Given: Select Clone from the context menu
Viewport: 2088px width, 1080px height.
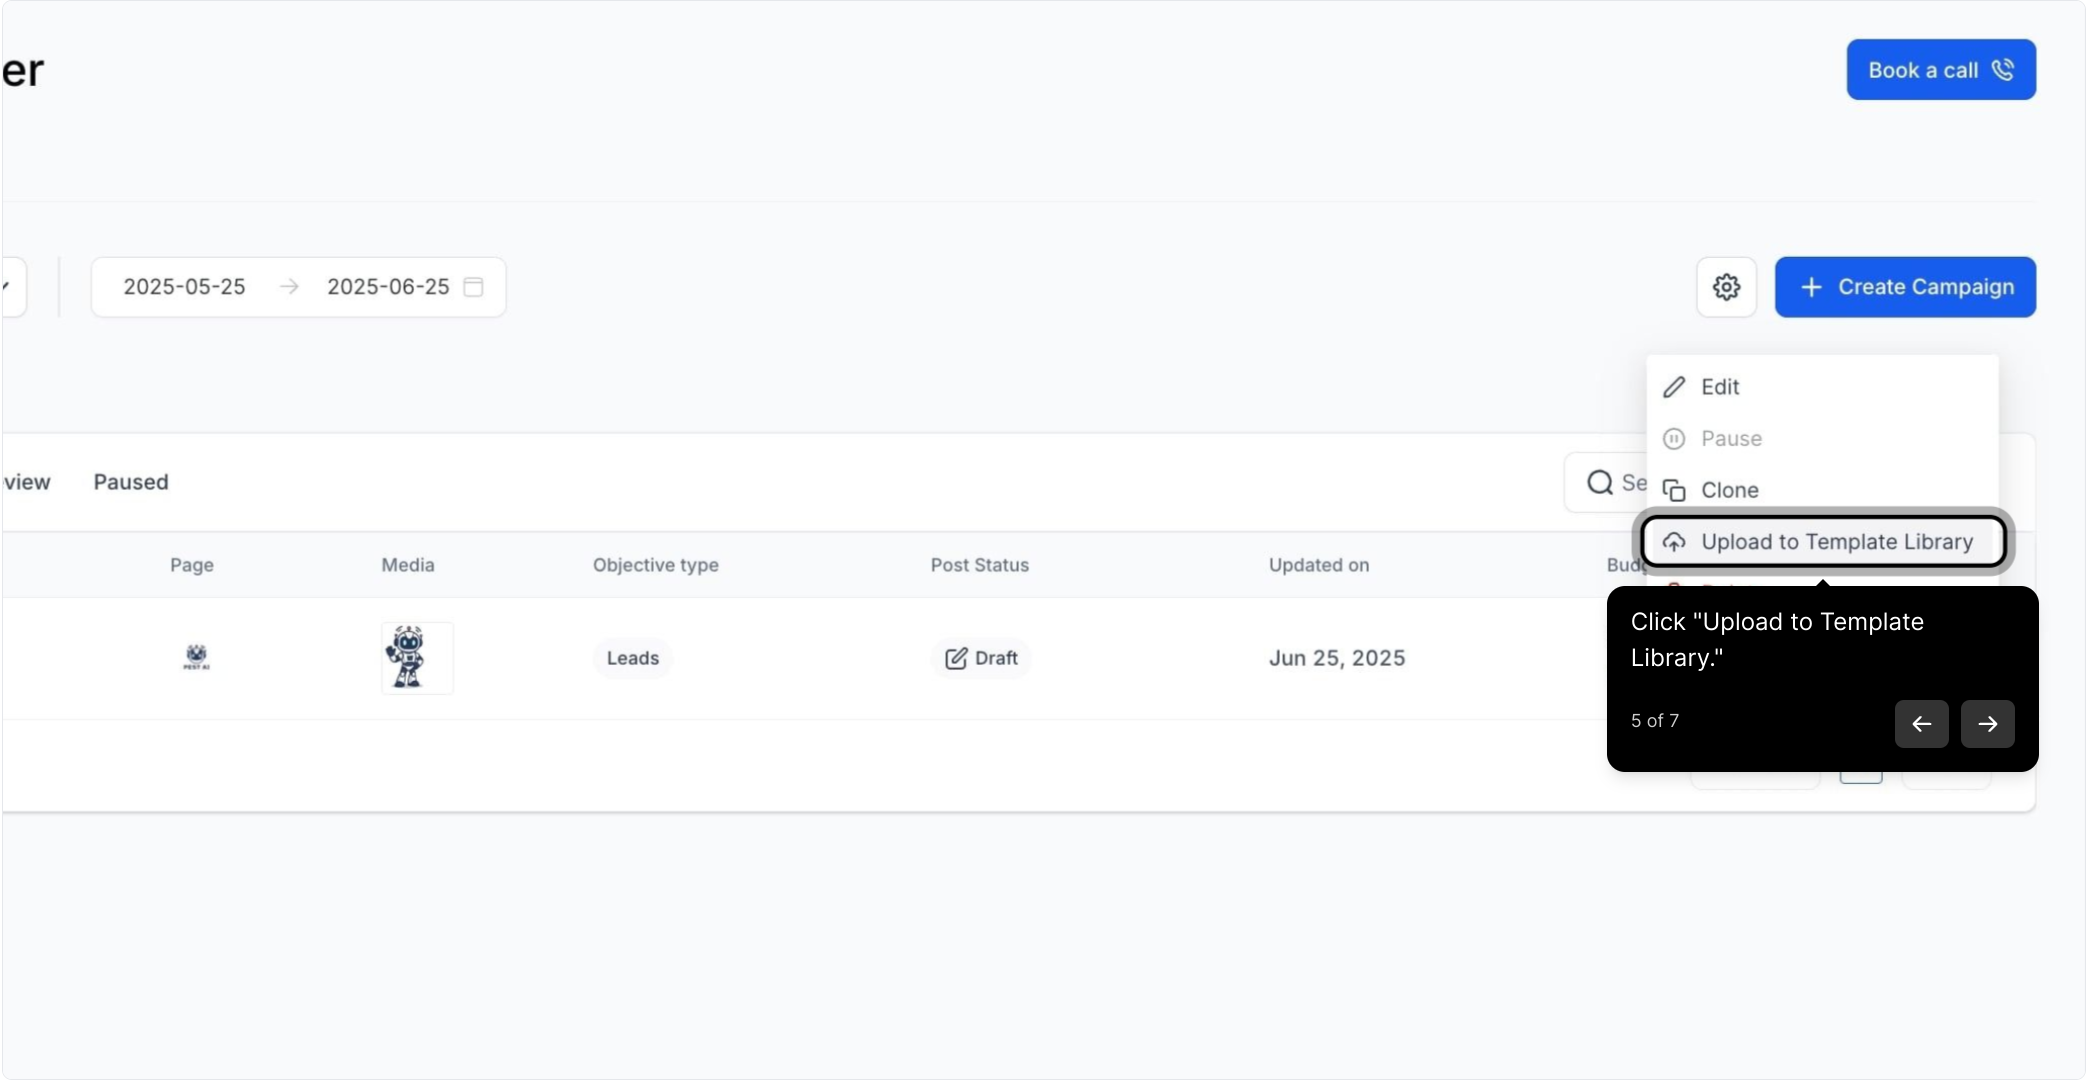Looking at the screenshot, I should pyautogui.click(x=1822, y=490).
